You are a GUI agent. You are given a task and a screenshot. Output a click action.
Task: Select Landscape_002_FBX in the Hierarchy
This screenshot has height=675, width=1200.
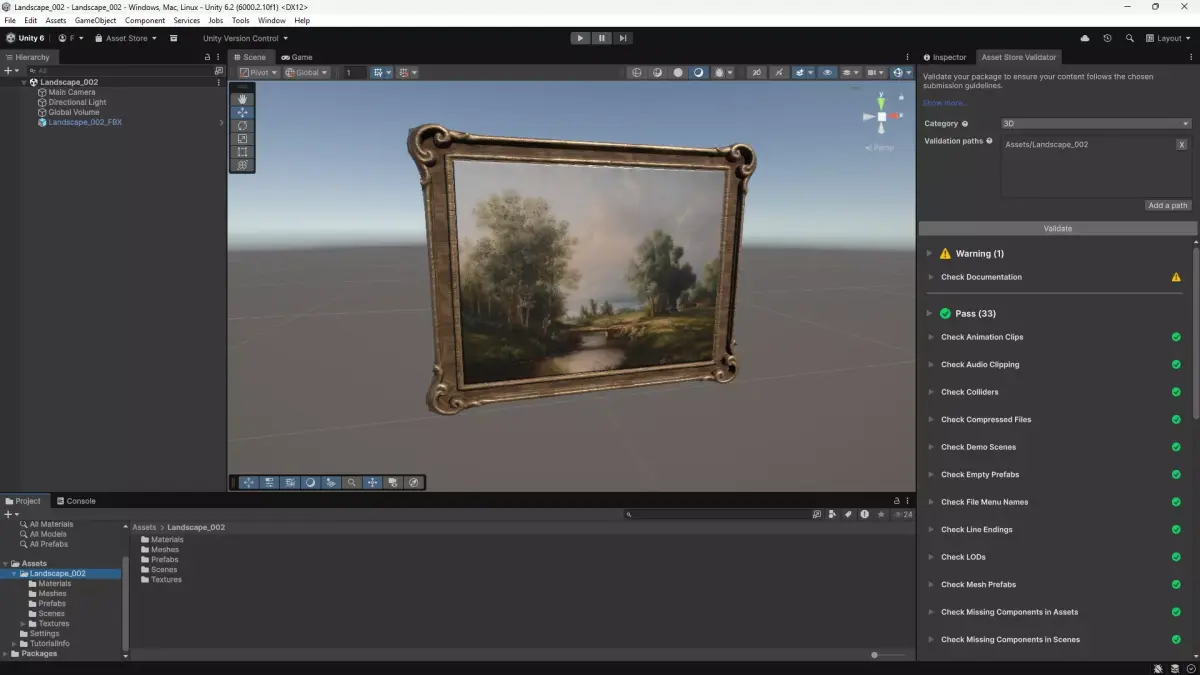85,122
